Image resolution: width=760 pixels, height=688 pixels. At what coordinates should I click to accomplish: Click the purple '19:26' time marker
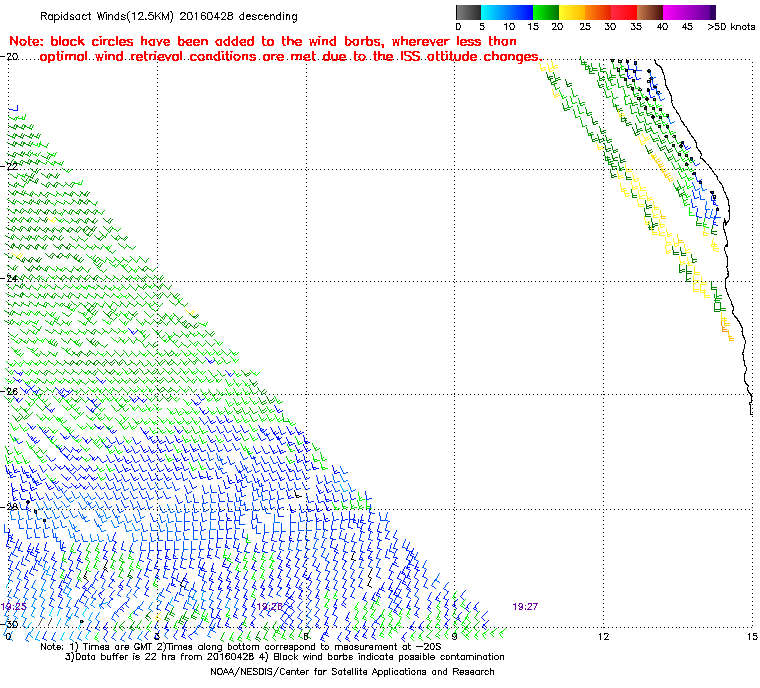coord(269,607)
